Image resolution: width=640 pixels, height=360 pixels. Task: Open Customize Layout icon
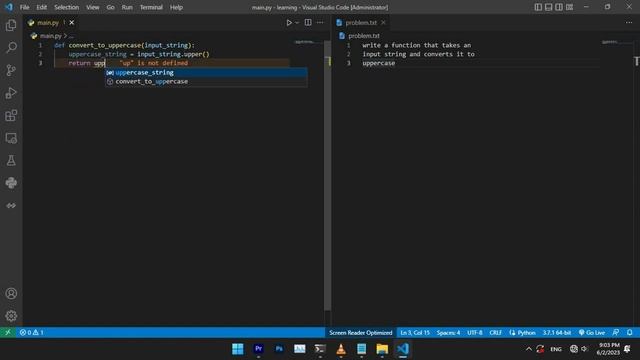(x=569, y=7)
